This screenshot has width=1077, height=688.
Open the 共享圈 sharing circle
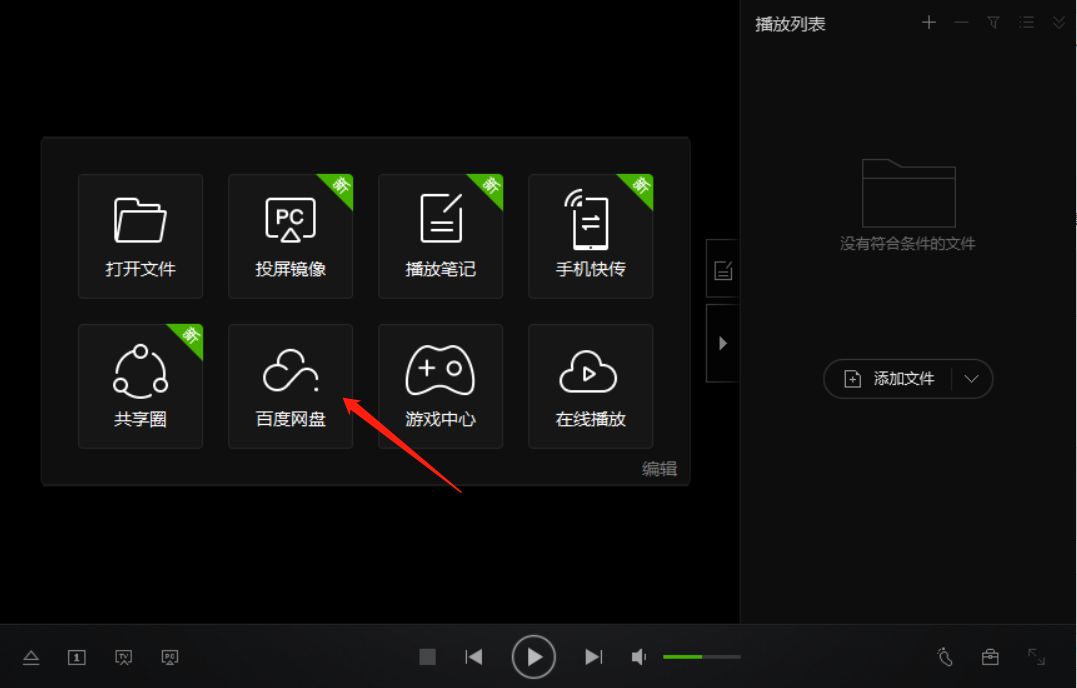coord(140,386)
